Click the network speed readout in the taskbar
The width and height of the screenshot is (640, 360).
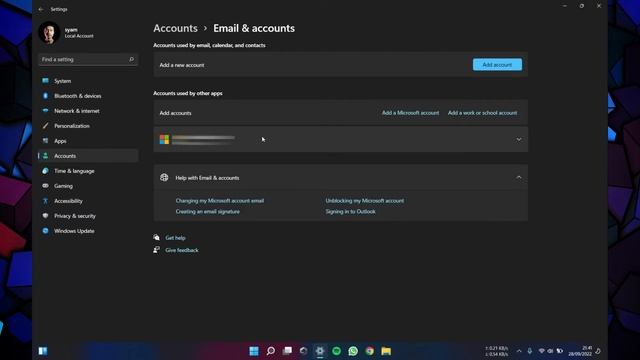point(496,351)
